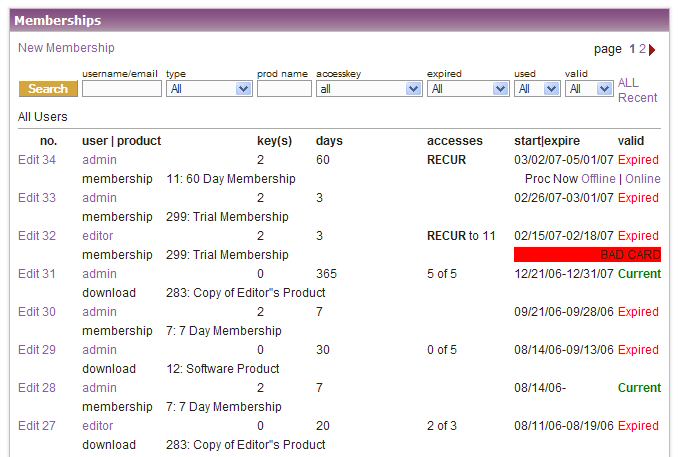This screenshot has height=457, width=678.
Task: Click the '2 of 3' accesses value
Action: tap(442, 426)
